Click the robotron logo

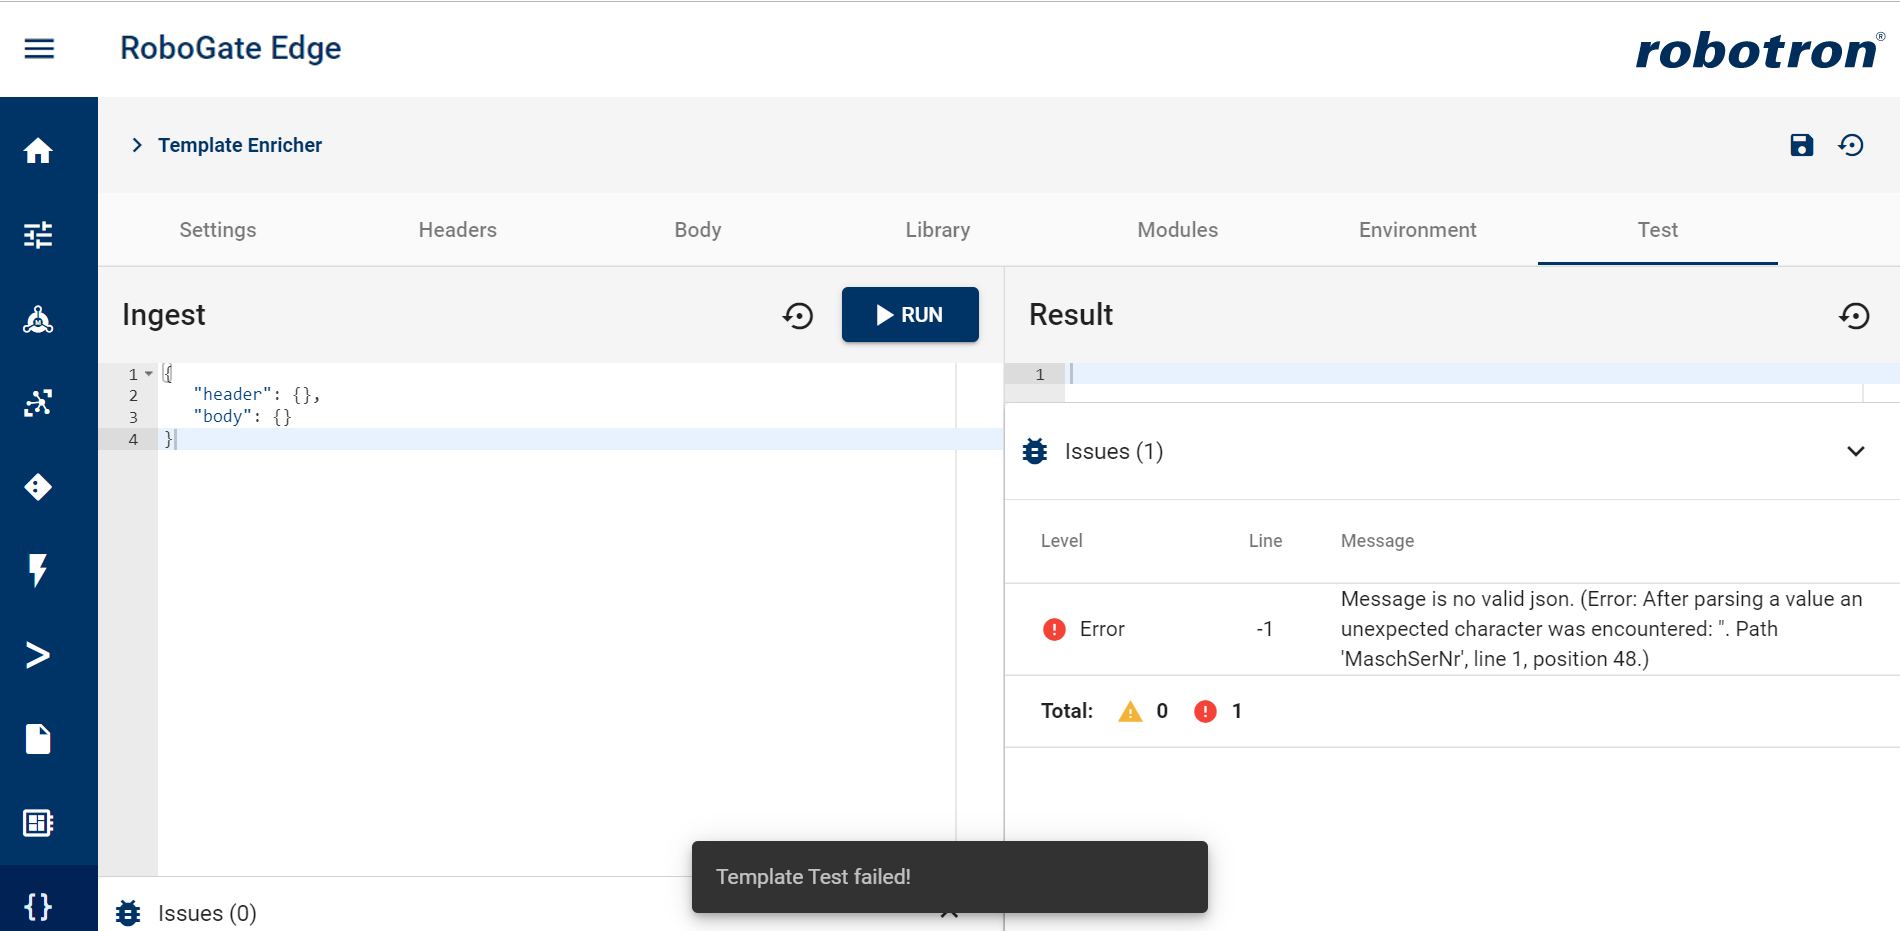tap(1760, 50)
